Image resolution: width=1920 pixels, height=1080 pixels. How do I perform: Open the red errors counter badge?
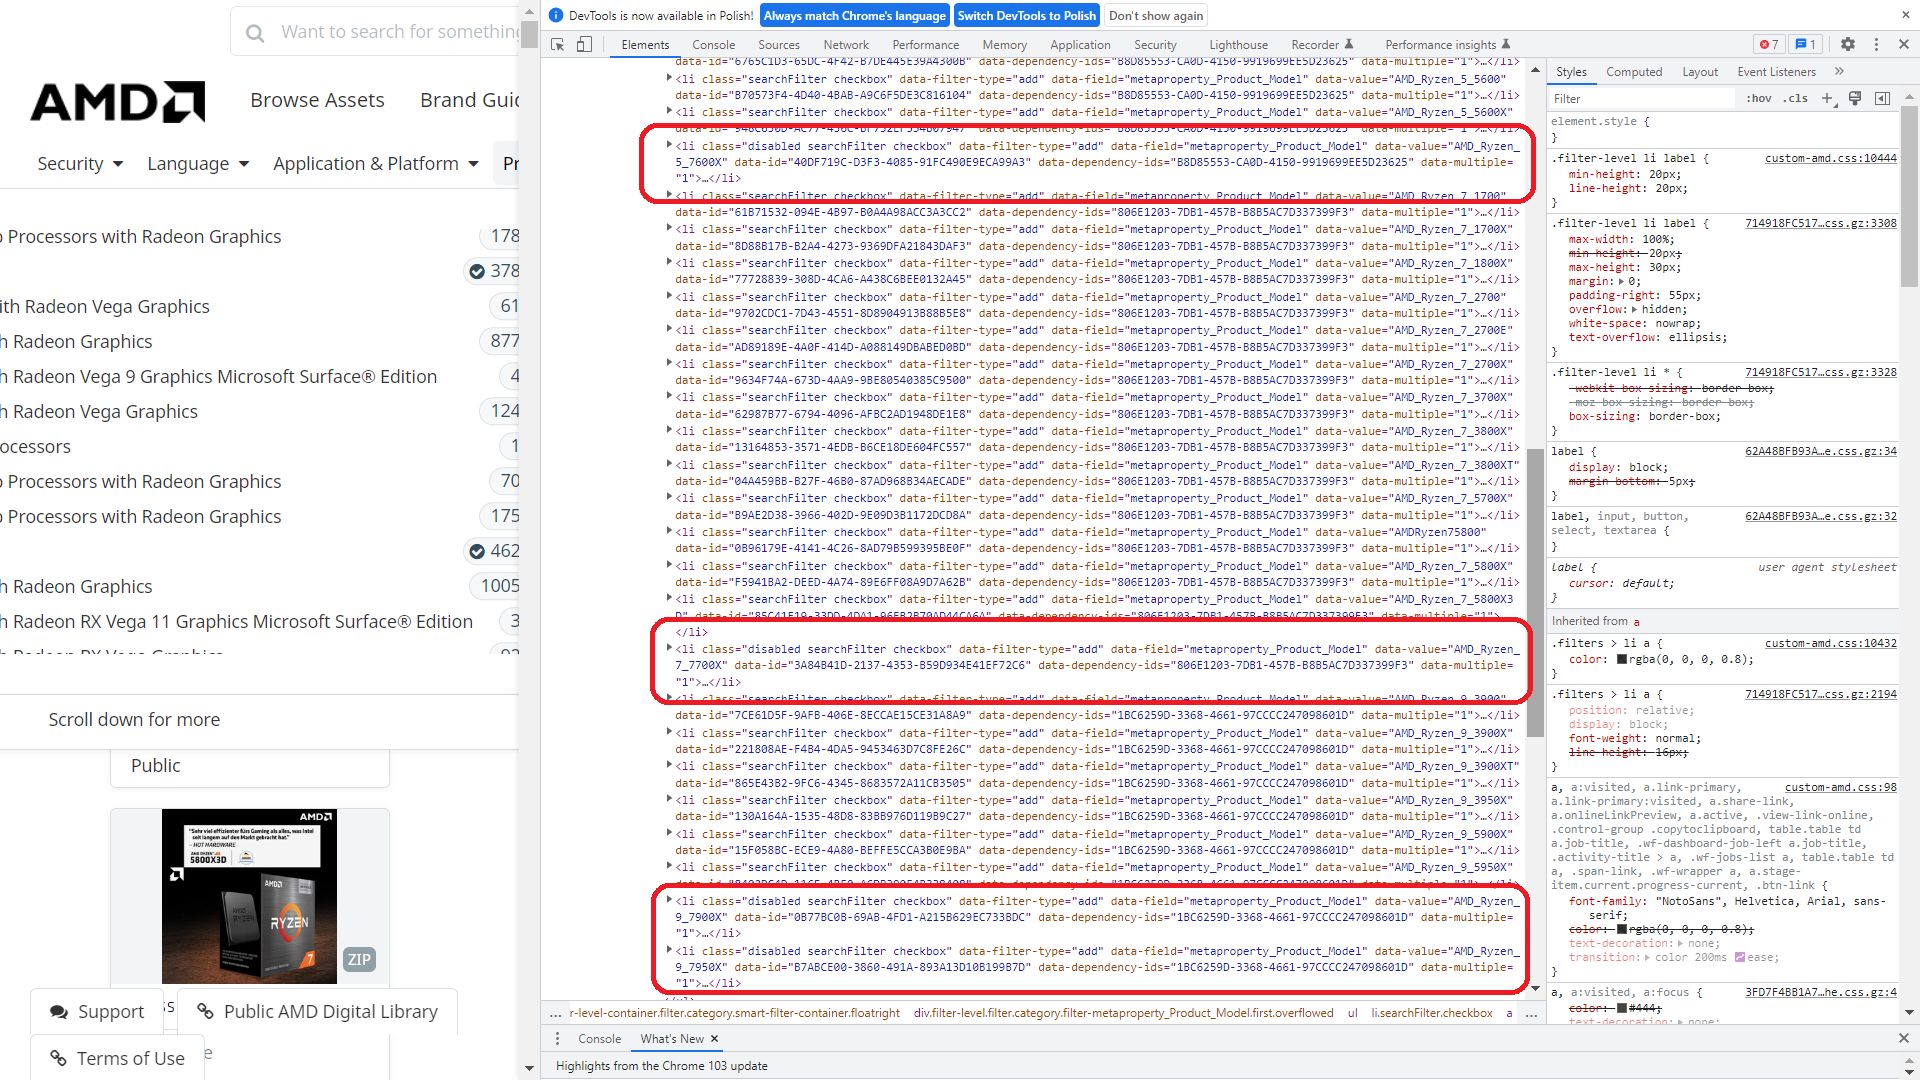[1769, 44]
